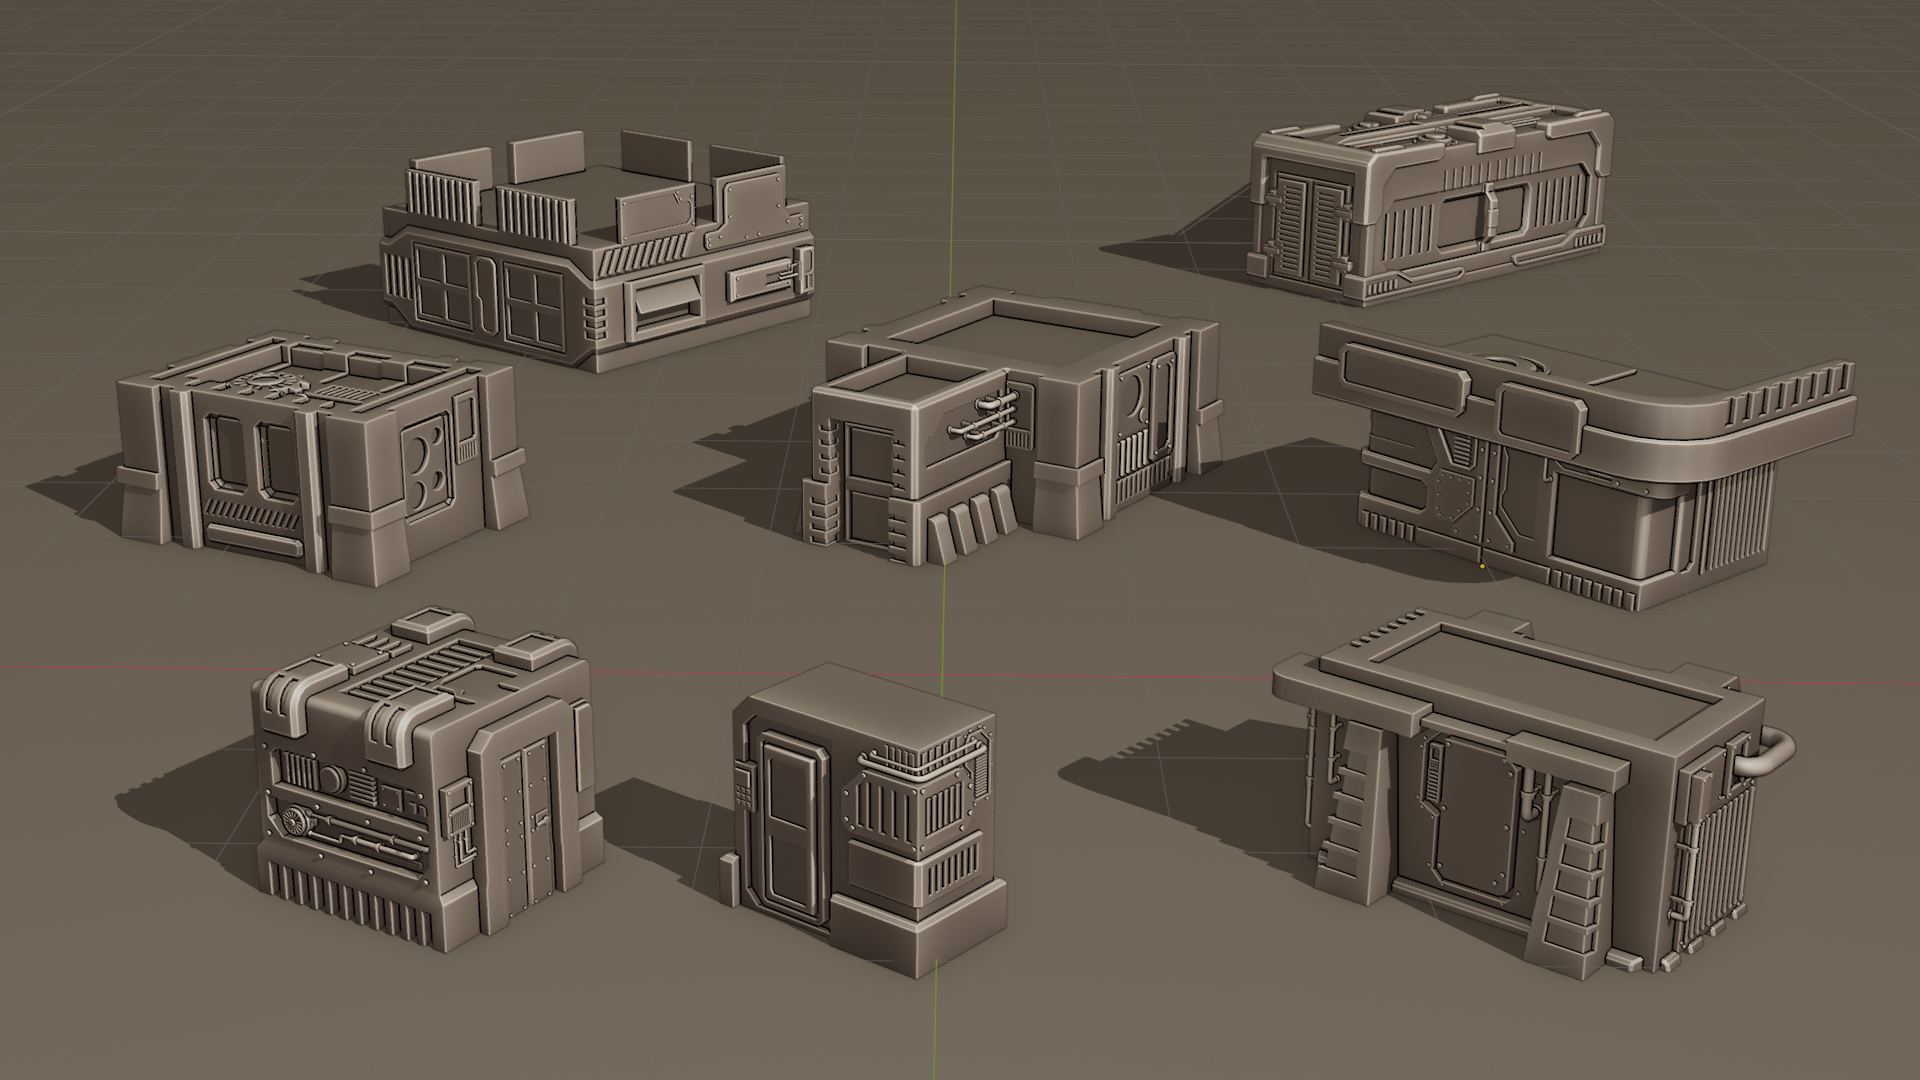Select the long container with louvered doors
The width and height of the screenshot is (1920, 1080).
tap(1431, 203)
